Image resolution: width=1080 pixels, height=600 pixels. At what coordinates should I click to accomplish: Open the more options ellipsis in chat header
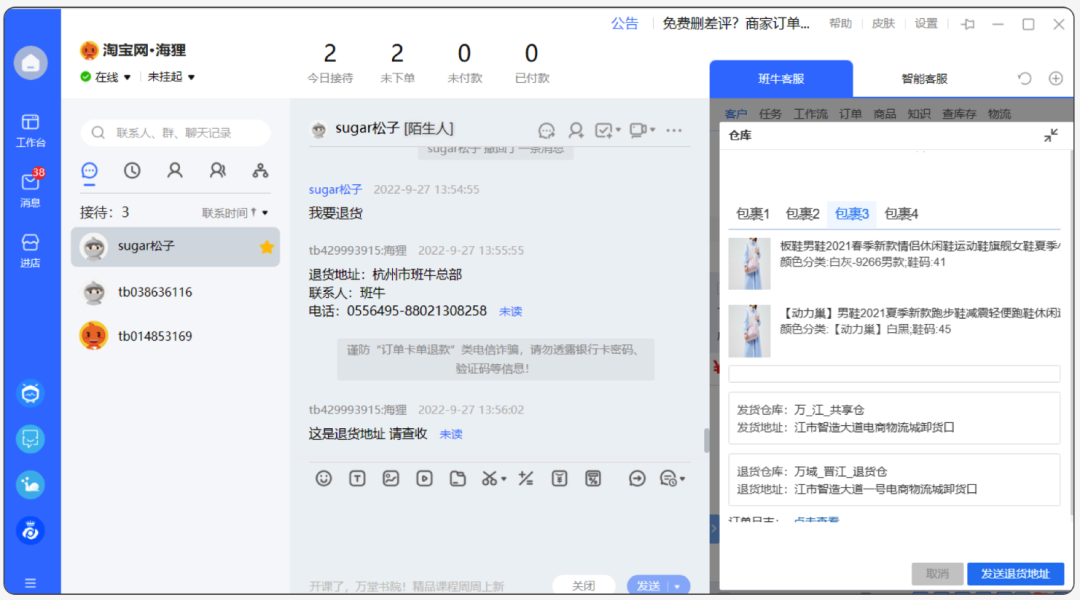click(x=674, y=129)
